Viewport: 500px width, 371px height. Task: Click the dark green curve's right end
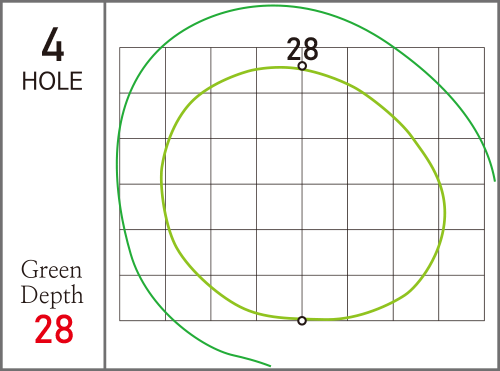tap(495, 180)
